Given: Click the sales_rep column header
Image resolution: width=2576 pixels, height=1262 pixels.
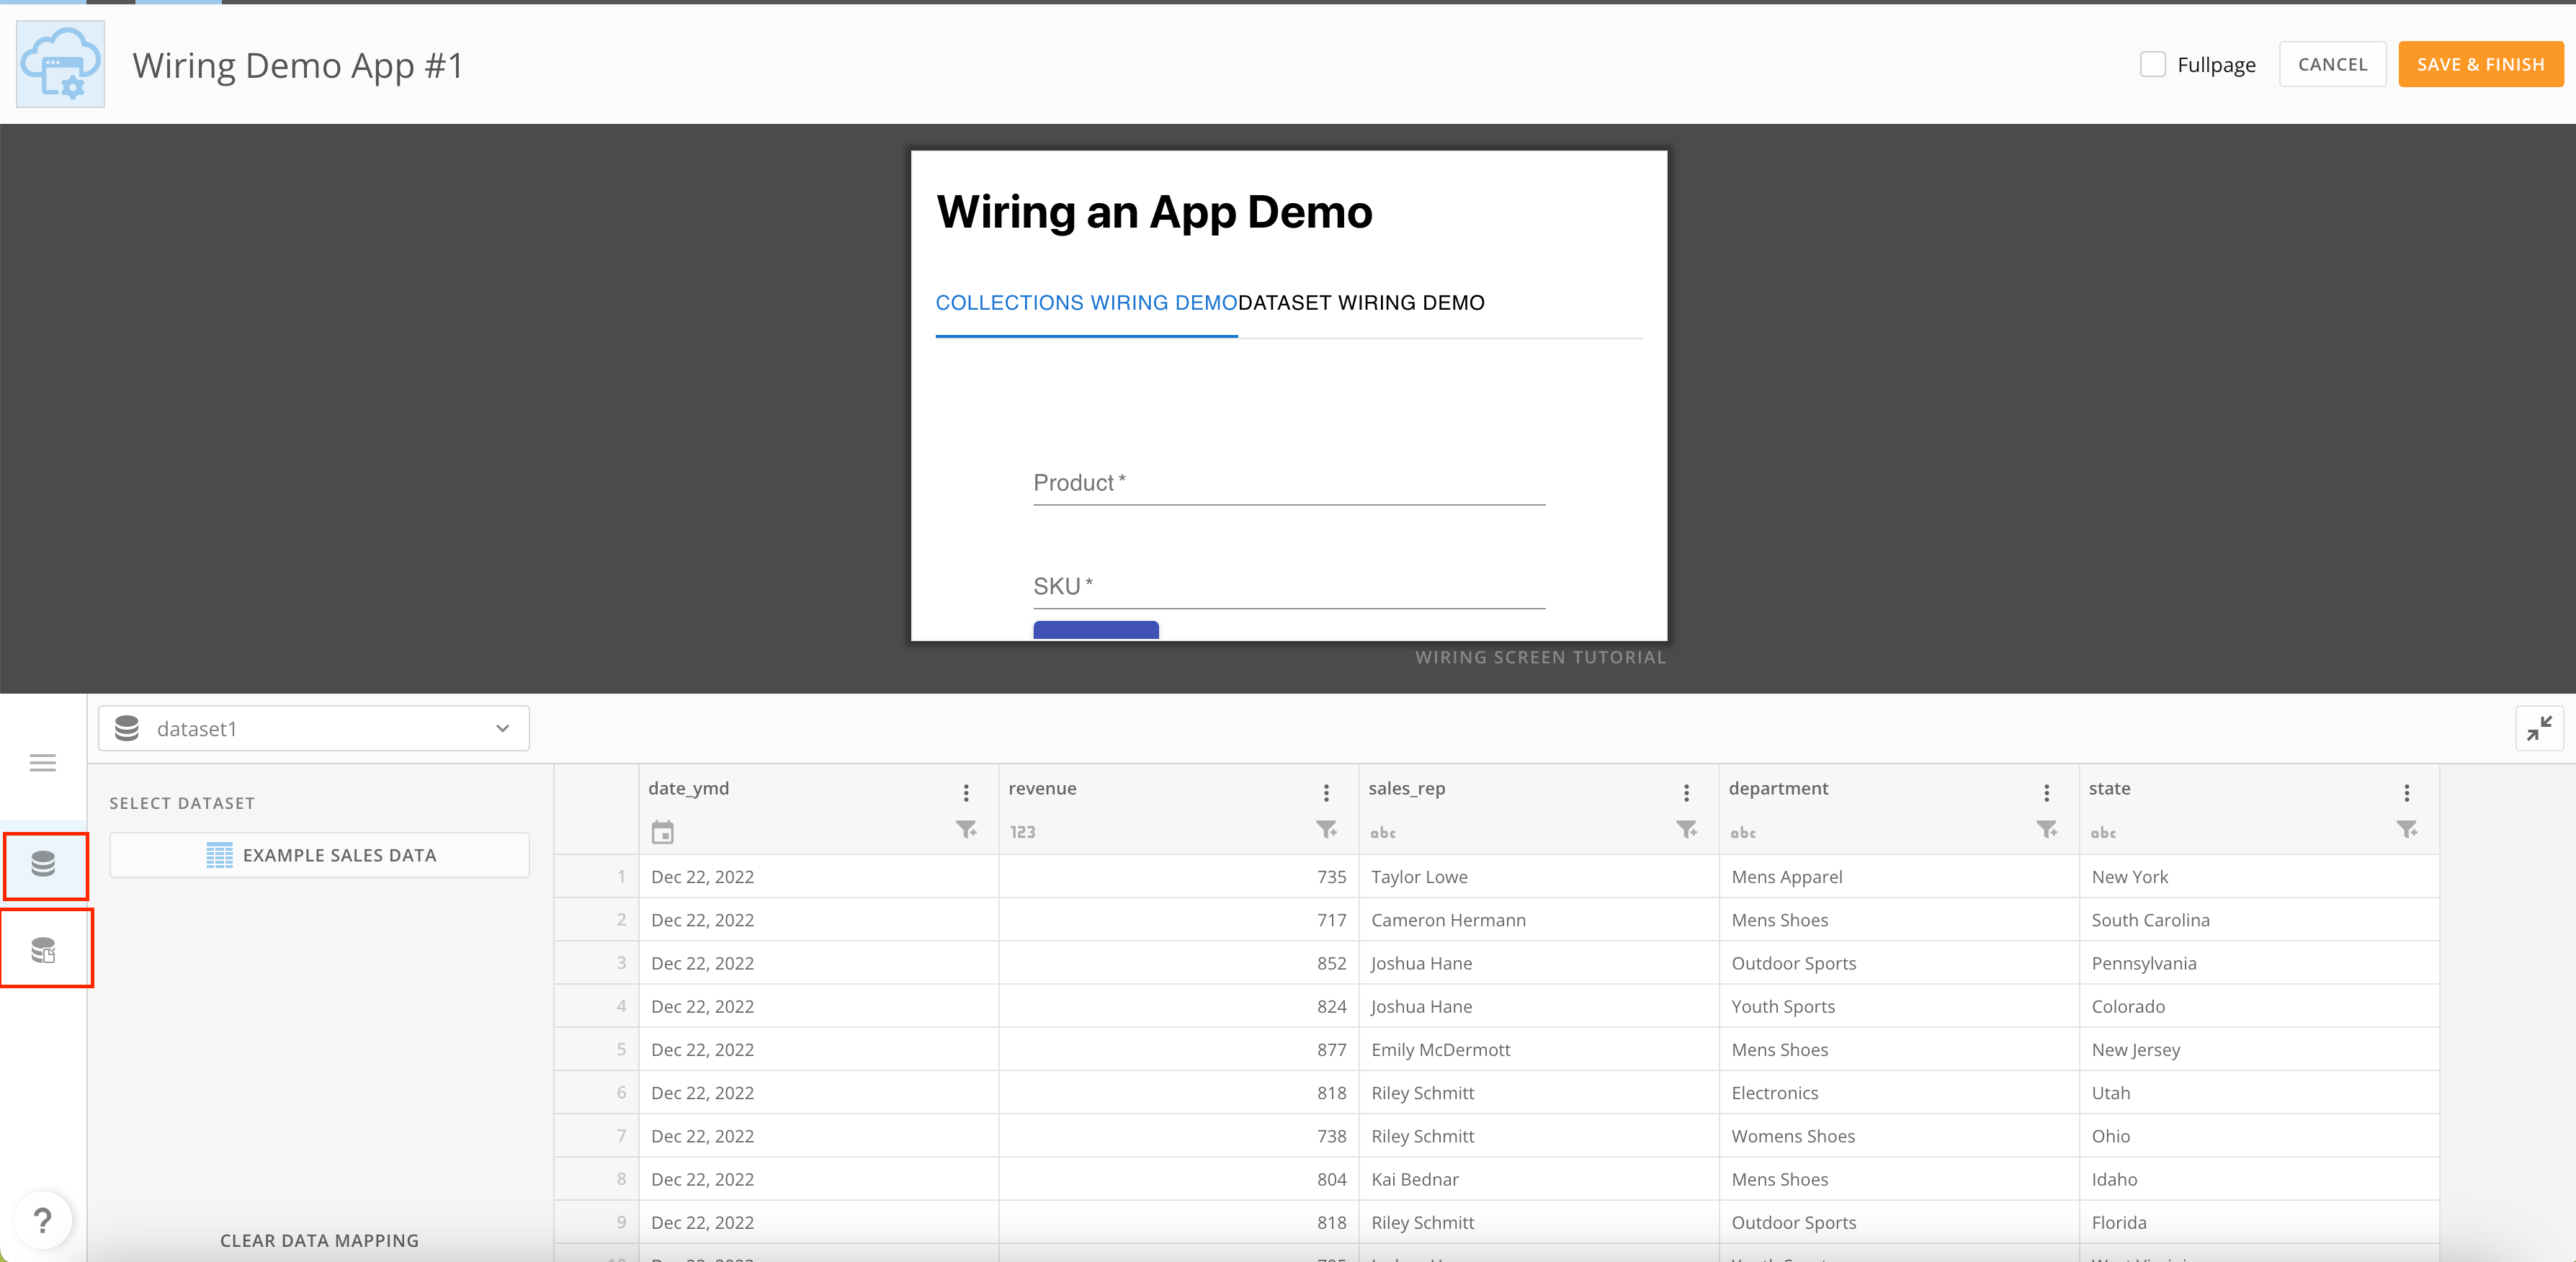Looking at the screenshot, I should click(x=1406, y=788).
